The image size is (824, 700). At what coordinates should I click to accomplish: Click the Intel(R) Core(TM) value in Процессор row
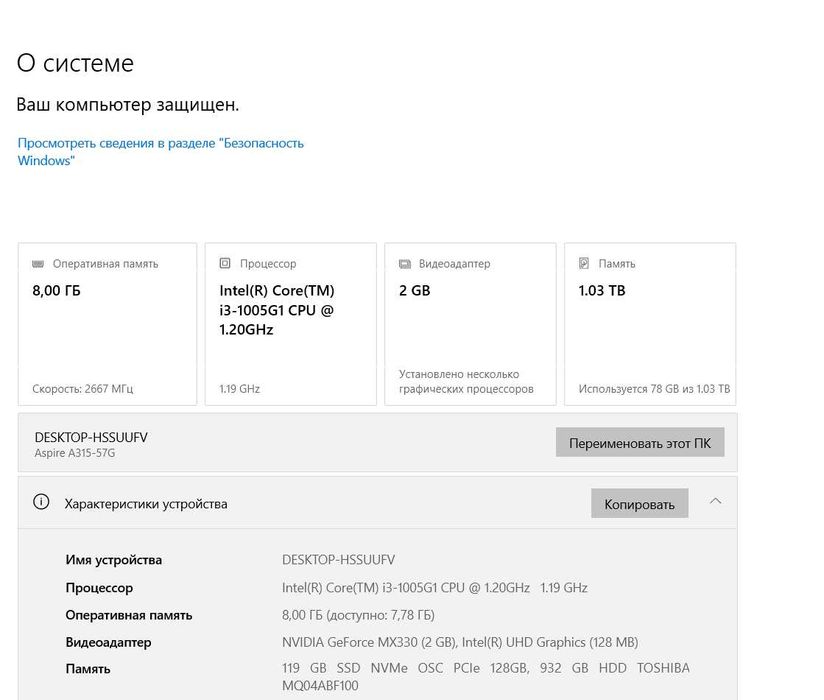[435, 588]
